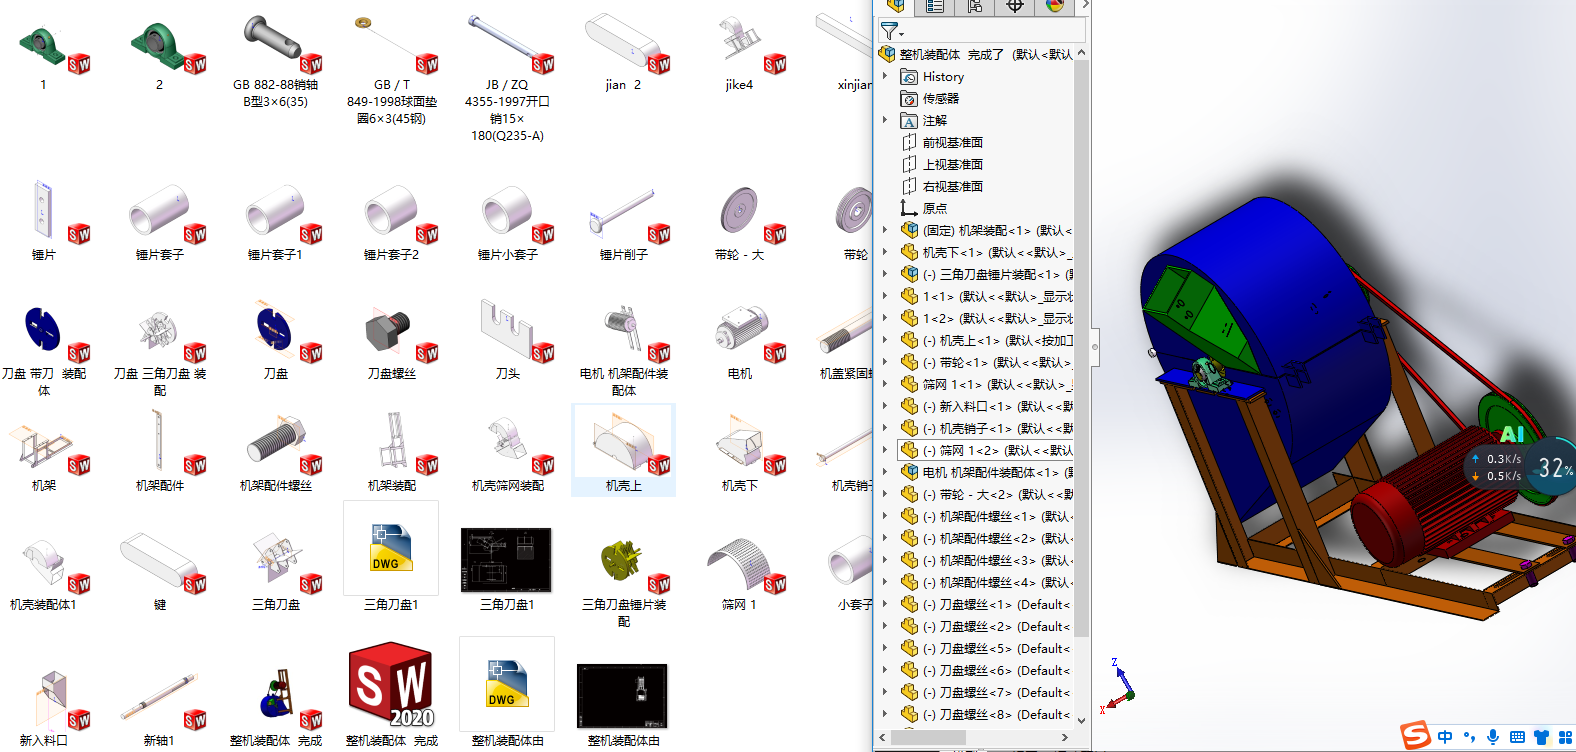The width and height of the screenshot is (1576, 752).
Task: Open the PropertyManager tab
Action: pos(935,6)
